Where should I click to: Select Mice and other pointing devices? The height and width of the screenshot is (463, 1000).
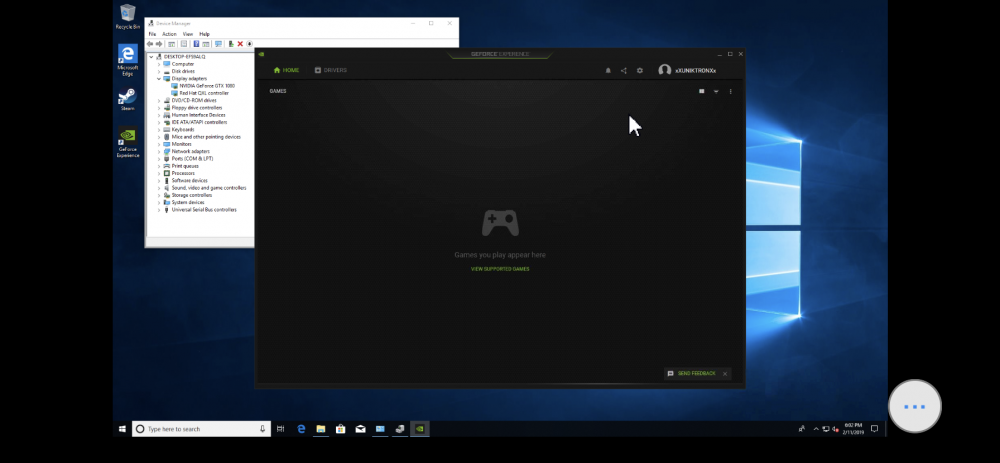tap(206, 137)
